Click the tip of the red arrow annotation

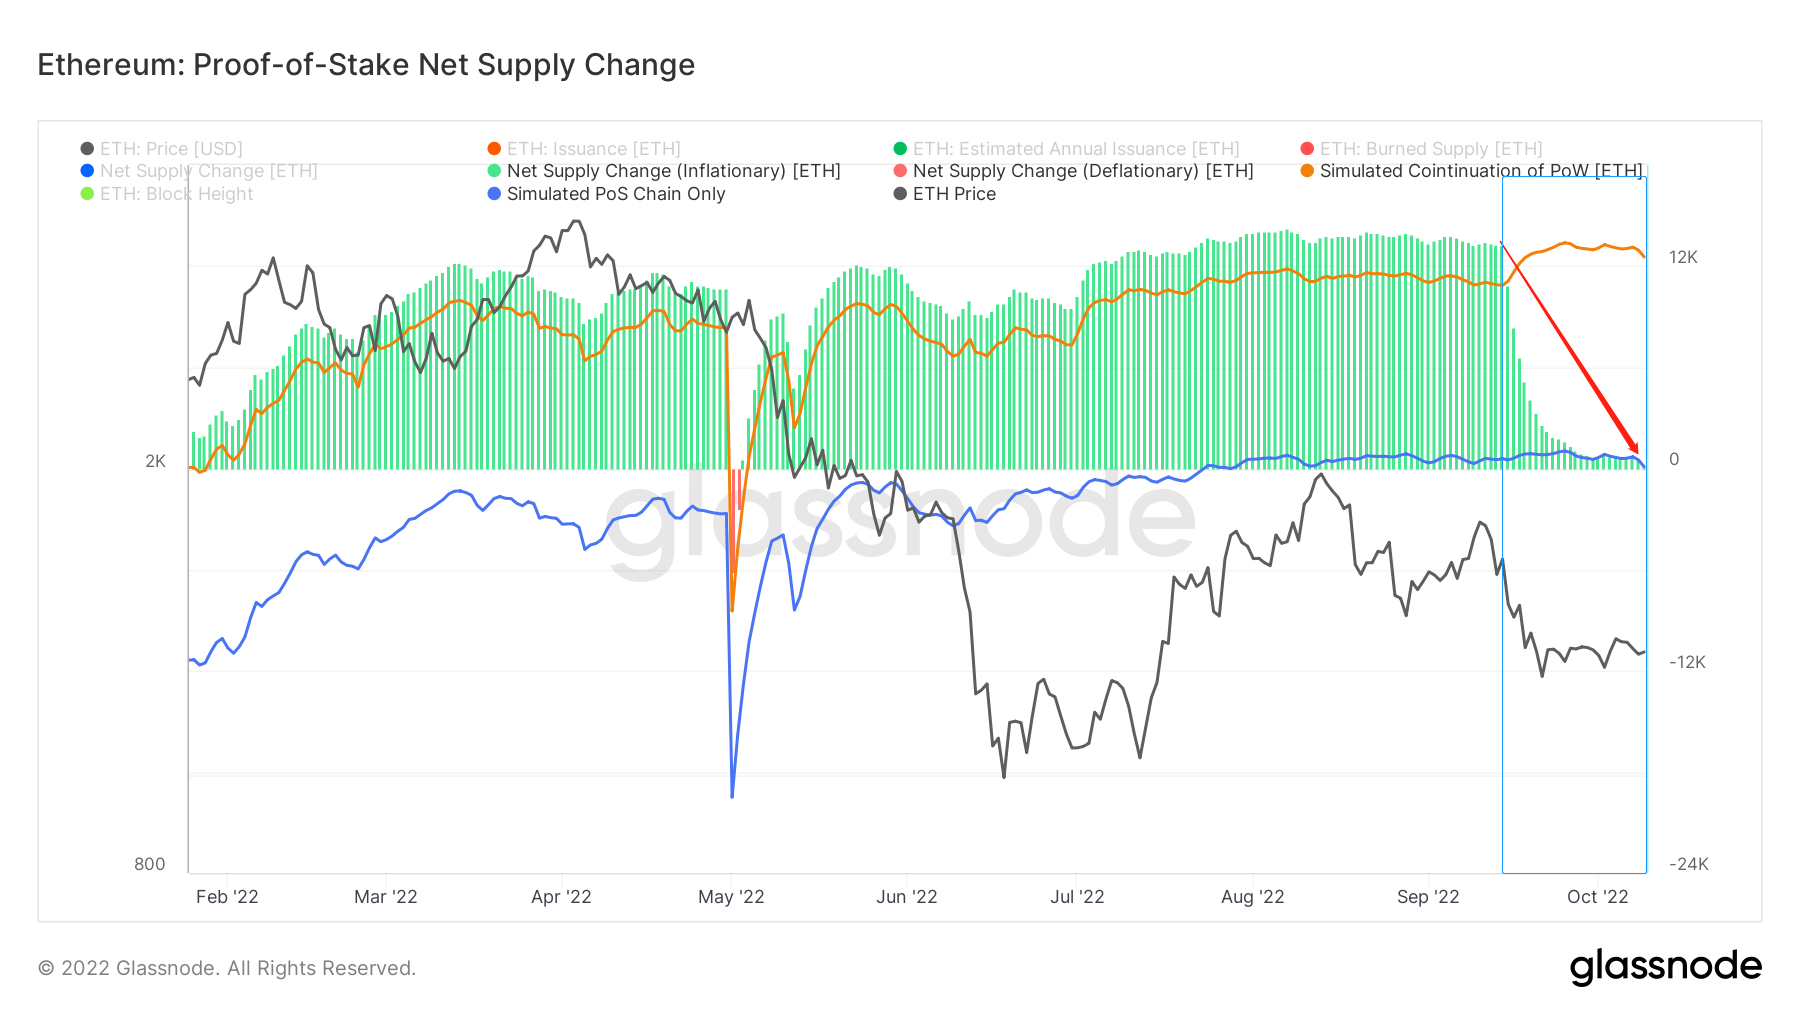pos(1638,453)
